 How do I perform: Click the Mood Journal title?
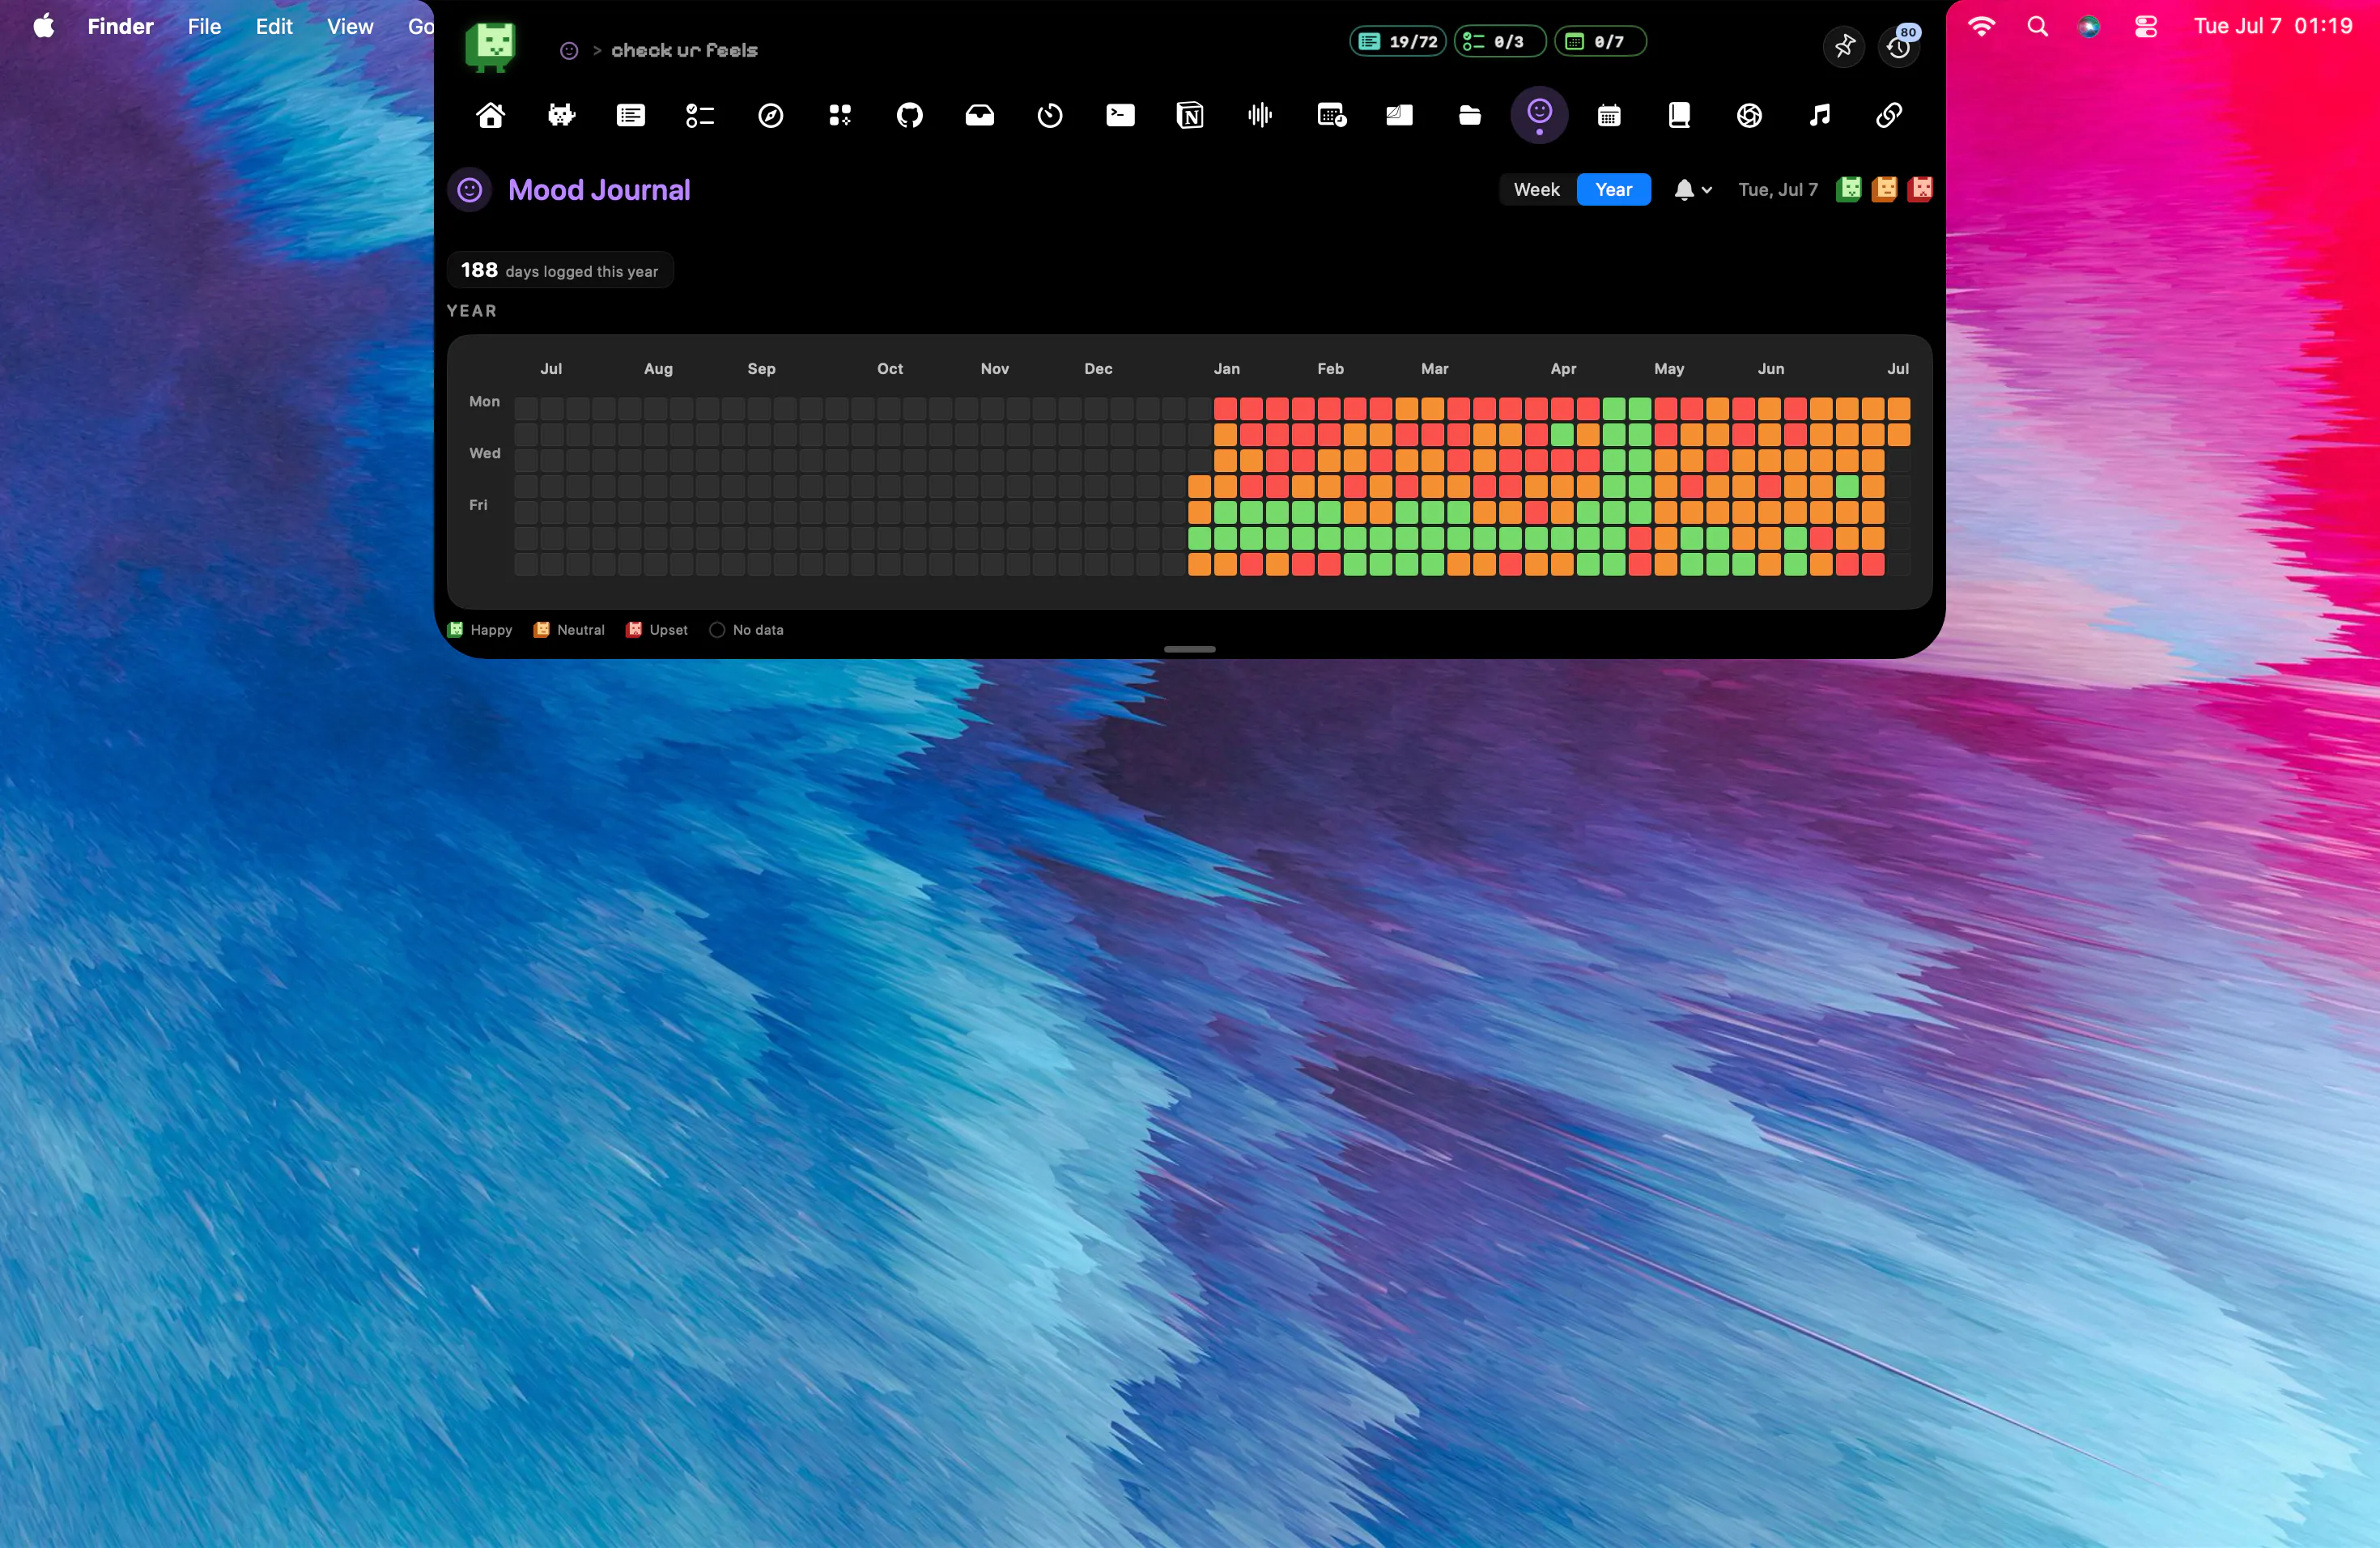(599, 190)
